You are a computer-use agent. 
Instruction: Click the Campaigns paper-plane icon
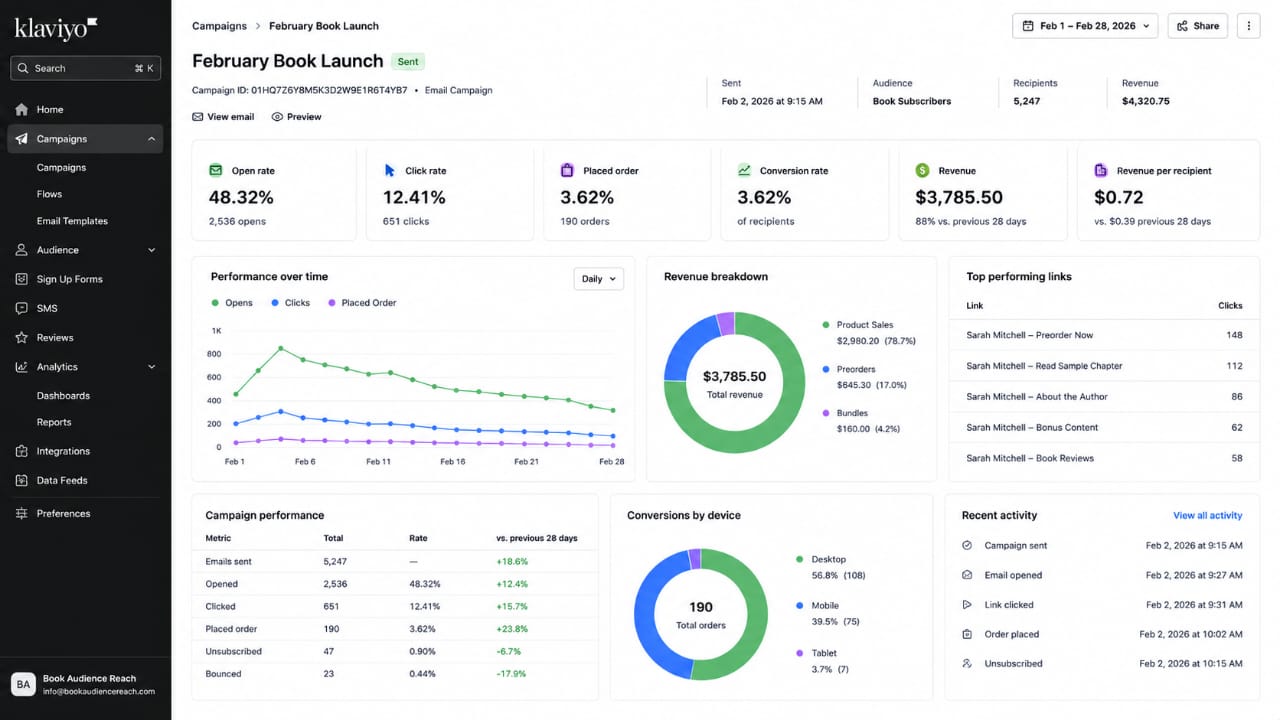pos(21,139)
